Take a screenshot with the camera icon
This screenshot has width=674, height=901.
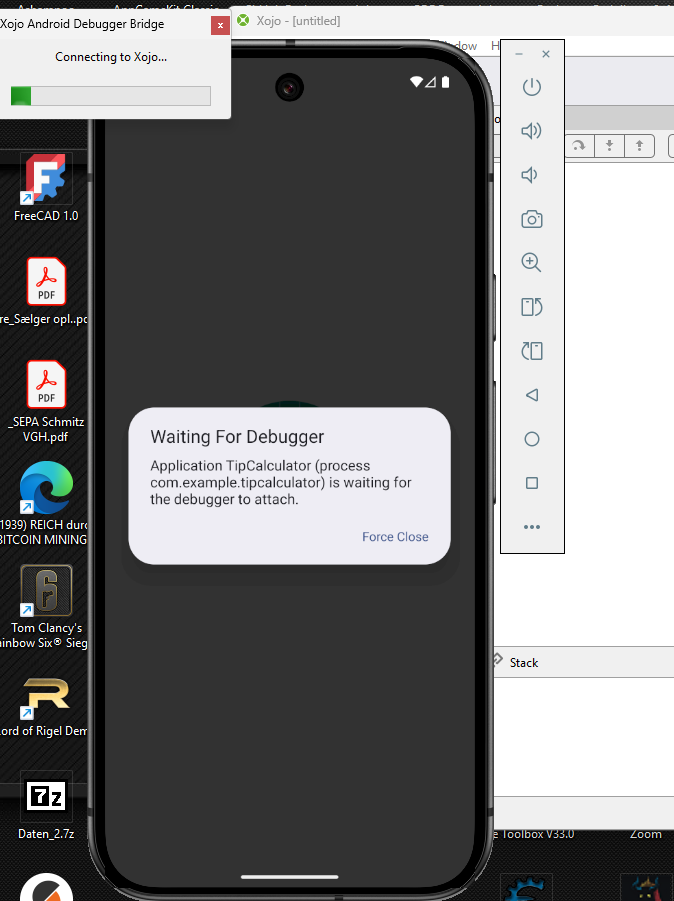532,219
